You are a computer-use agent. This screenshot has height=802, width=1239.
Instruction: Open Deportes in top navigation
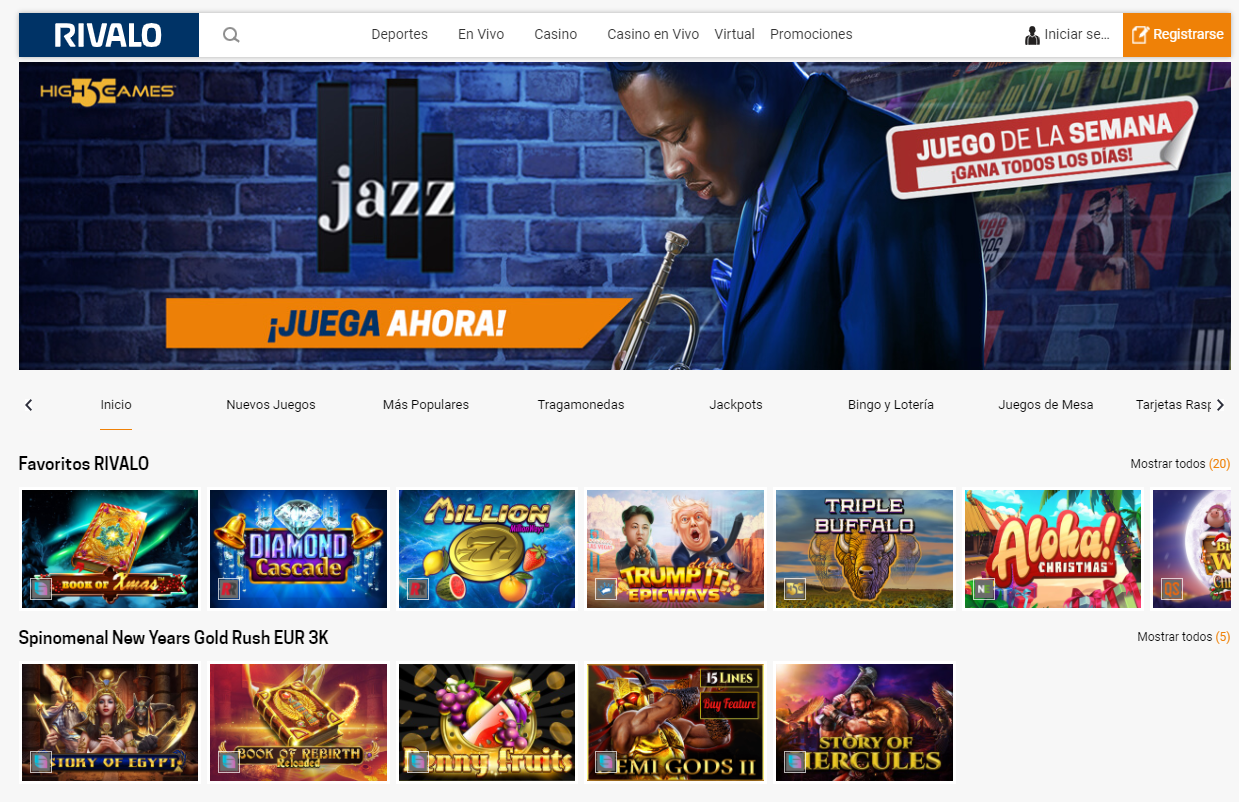tap(399, 34)
